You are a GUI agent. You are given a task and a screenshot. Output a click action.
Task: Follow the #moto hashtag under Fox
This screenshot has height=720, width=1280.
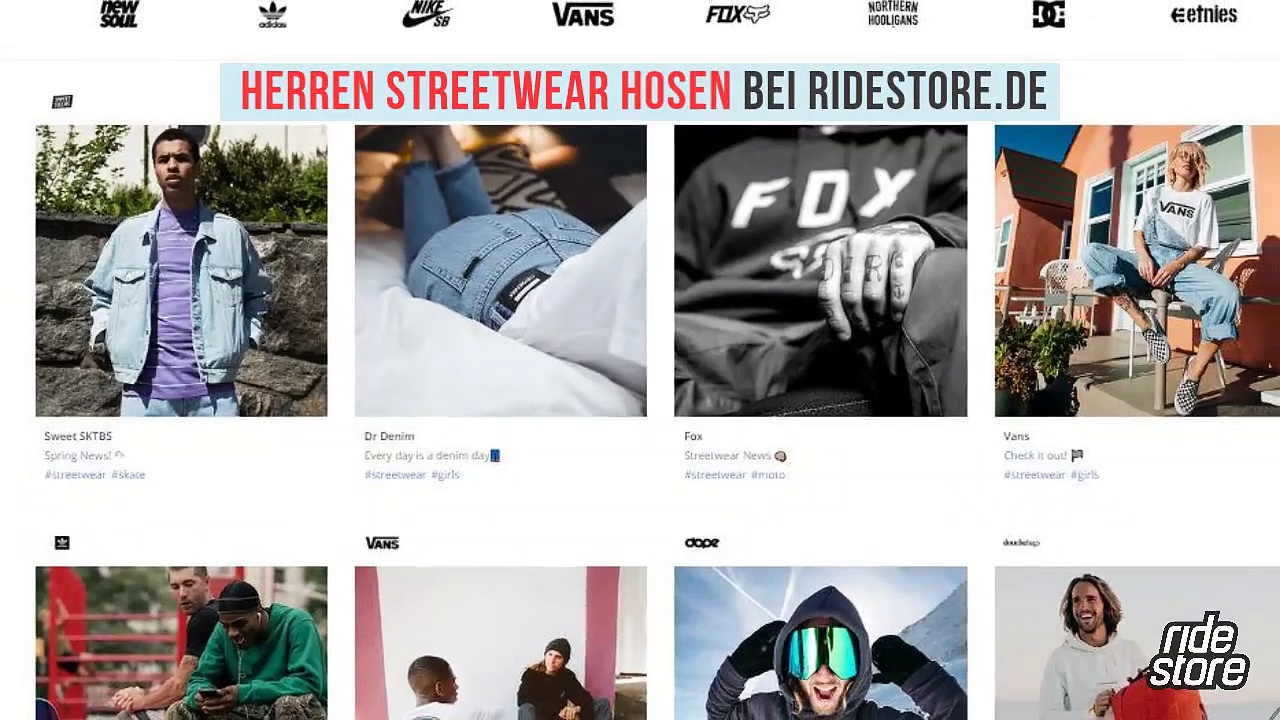coord(768,475)
